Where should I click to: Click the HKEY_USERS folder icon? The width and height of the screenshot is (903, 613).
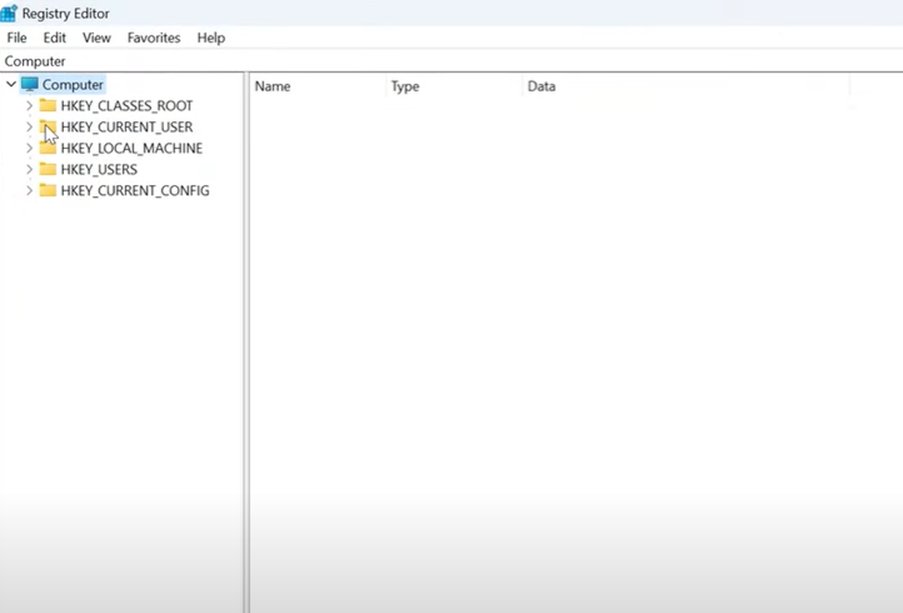pyautogui.click(x=48, y=169)
